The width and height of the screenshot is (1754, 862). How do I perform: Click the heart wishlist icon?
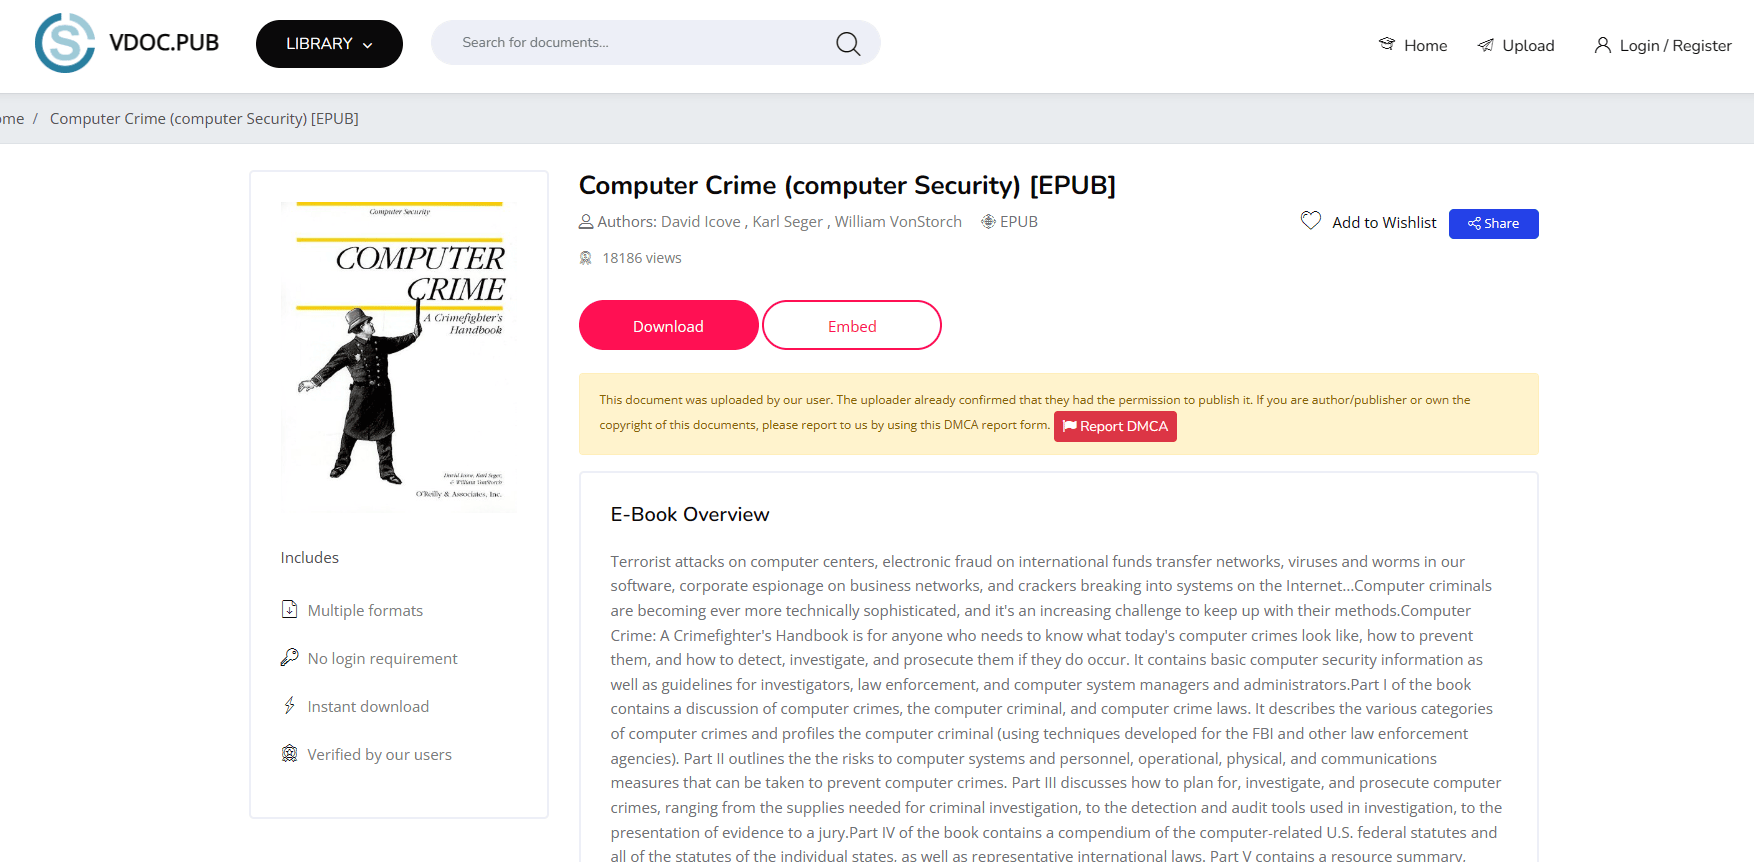1310,221
